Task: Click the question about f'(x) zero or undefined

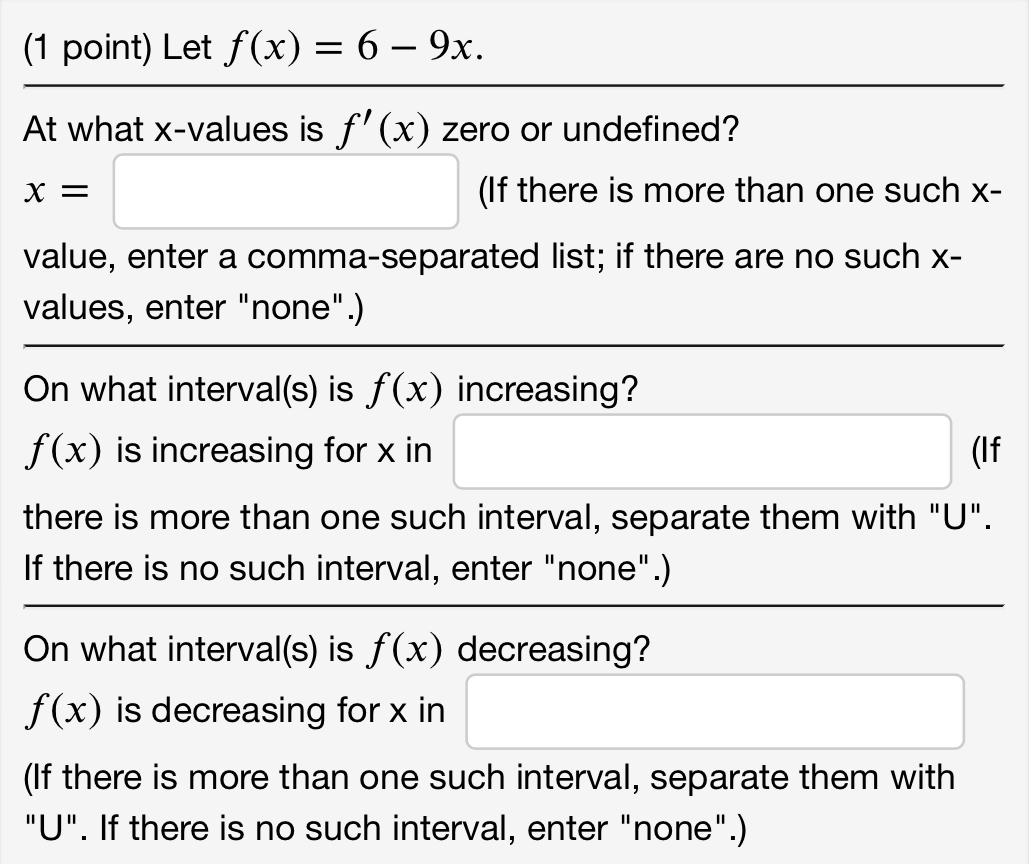Action: 378,128
